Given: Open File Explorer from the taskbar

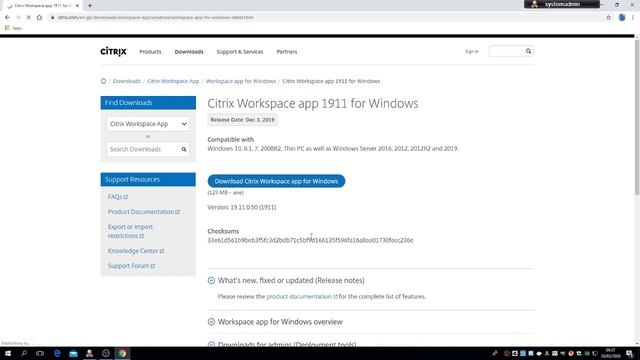Looking at the screenshot, I should point(73,353).
